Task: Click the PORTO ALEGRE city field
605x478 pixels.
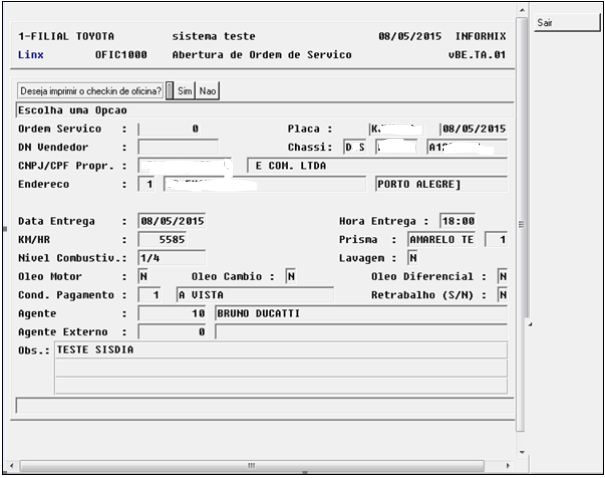Action: pyautogui.click(x=441, y=184)
